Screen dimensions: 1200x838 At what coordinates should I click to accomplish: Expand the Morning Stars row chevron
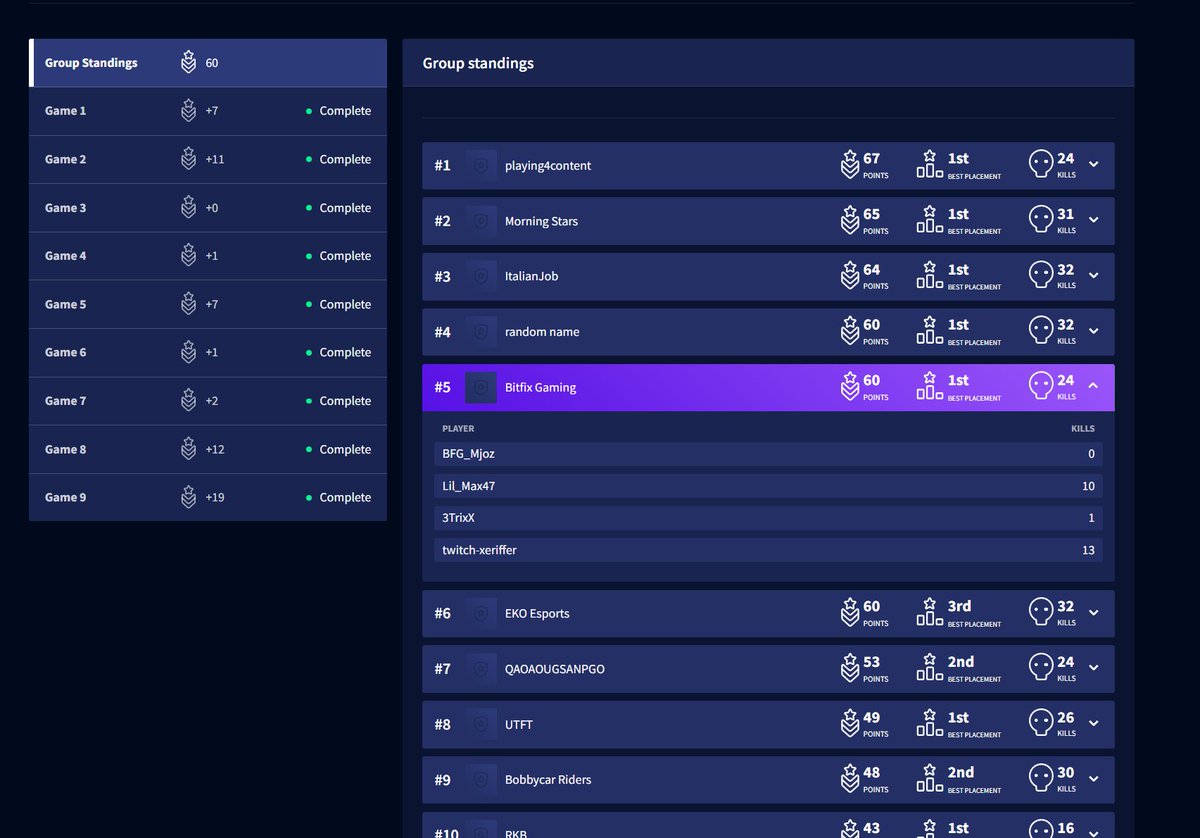[1093, 221]
